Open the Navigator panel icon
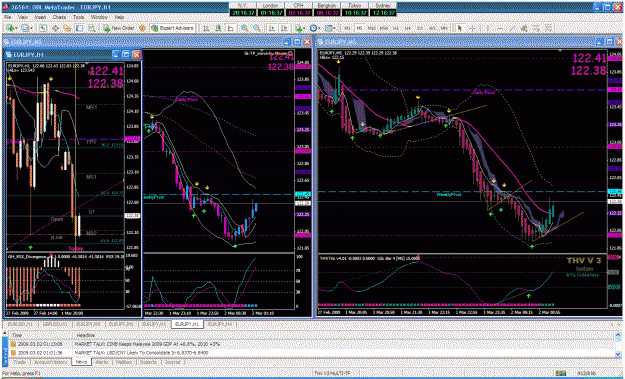The width and height of the screenshot is (625, 379). tap(67, 28)
